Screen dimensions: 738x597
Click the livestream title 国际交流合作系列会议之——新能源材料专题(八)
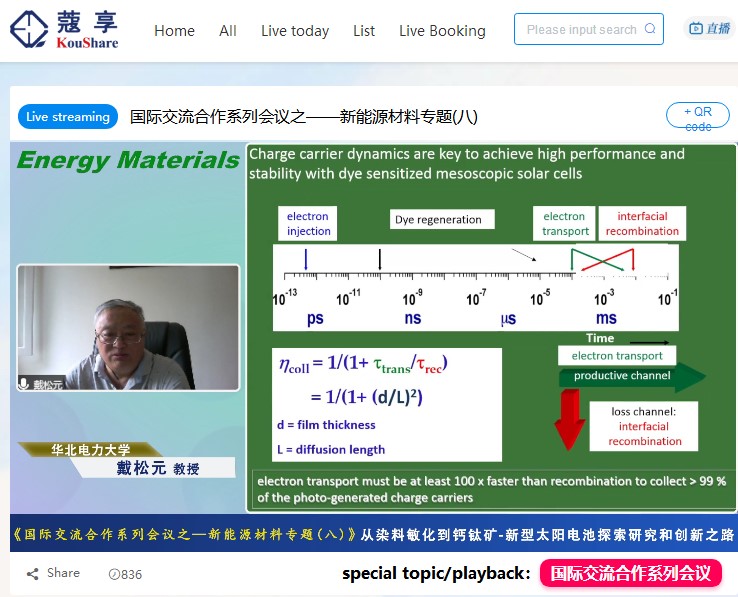tap(304, 116)
